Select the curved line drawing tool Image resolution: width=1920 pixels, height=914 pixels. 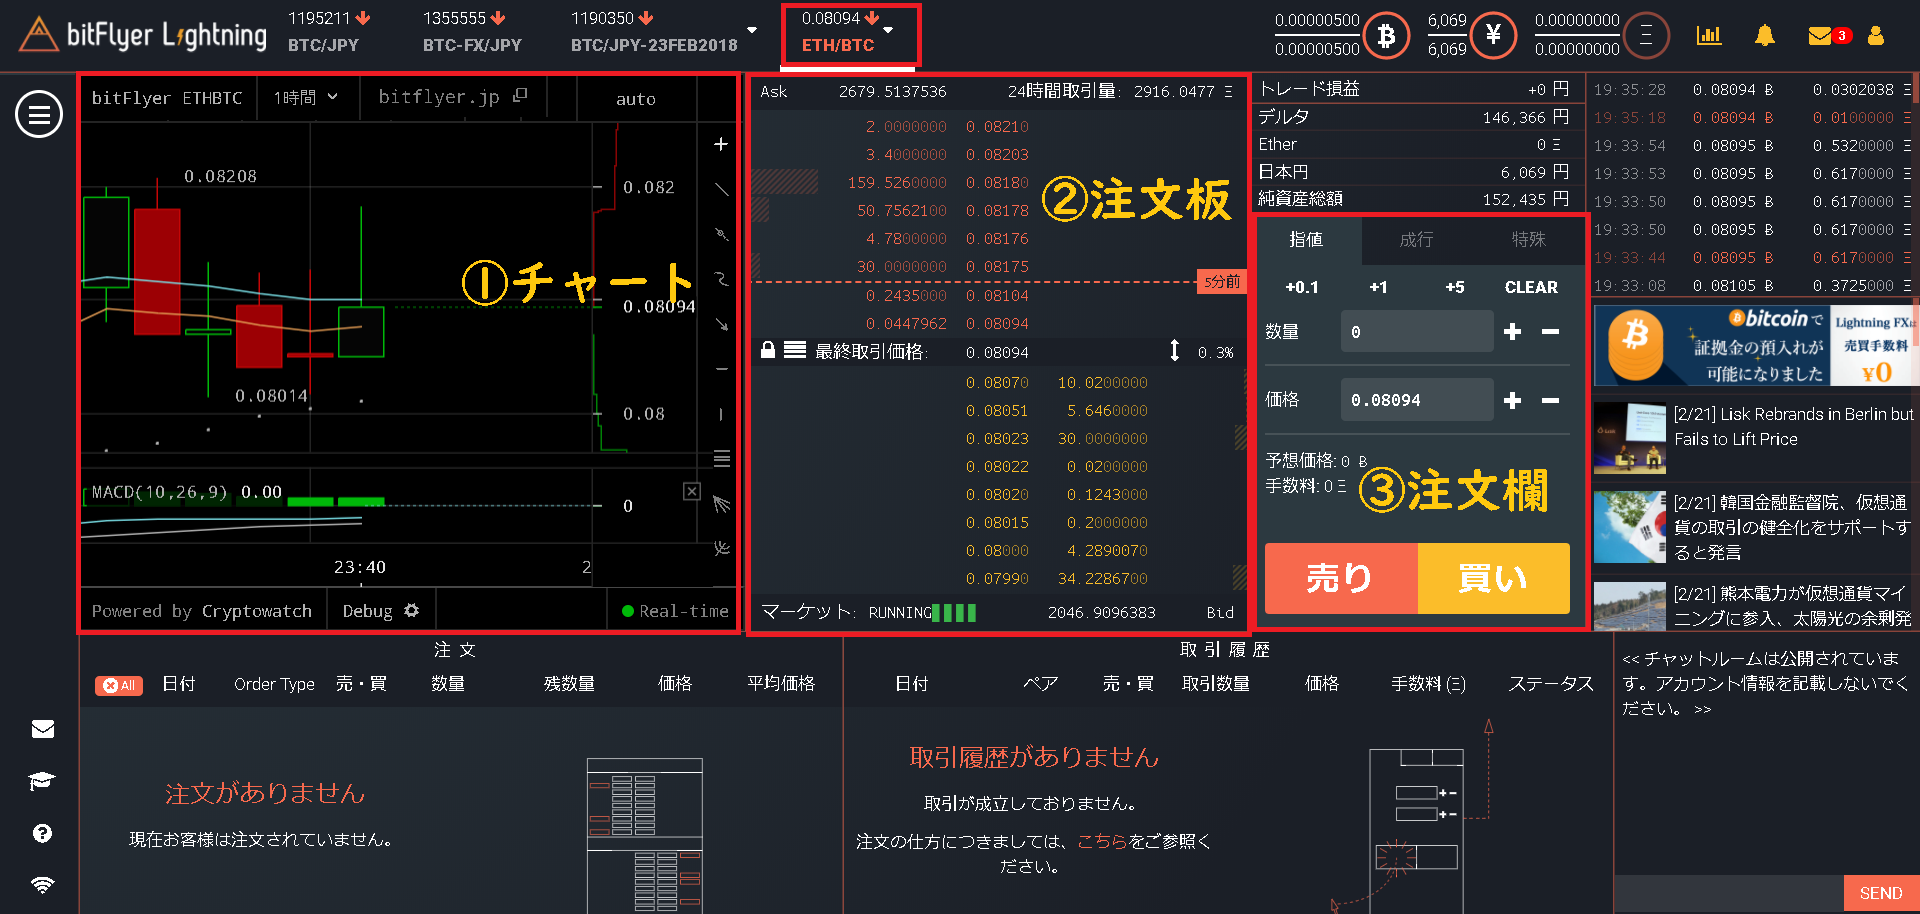720,279
